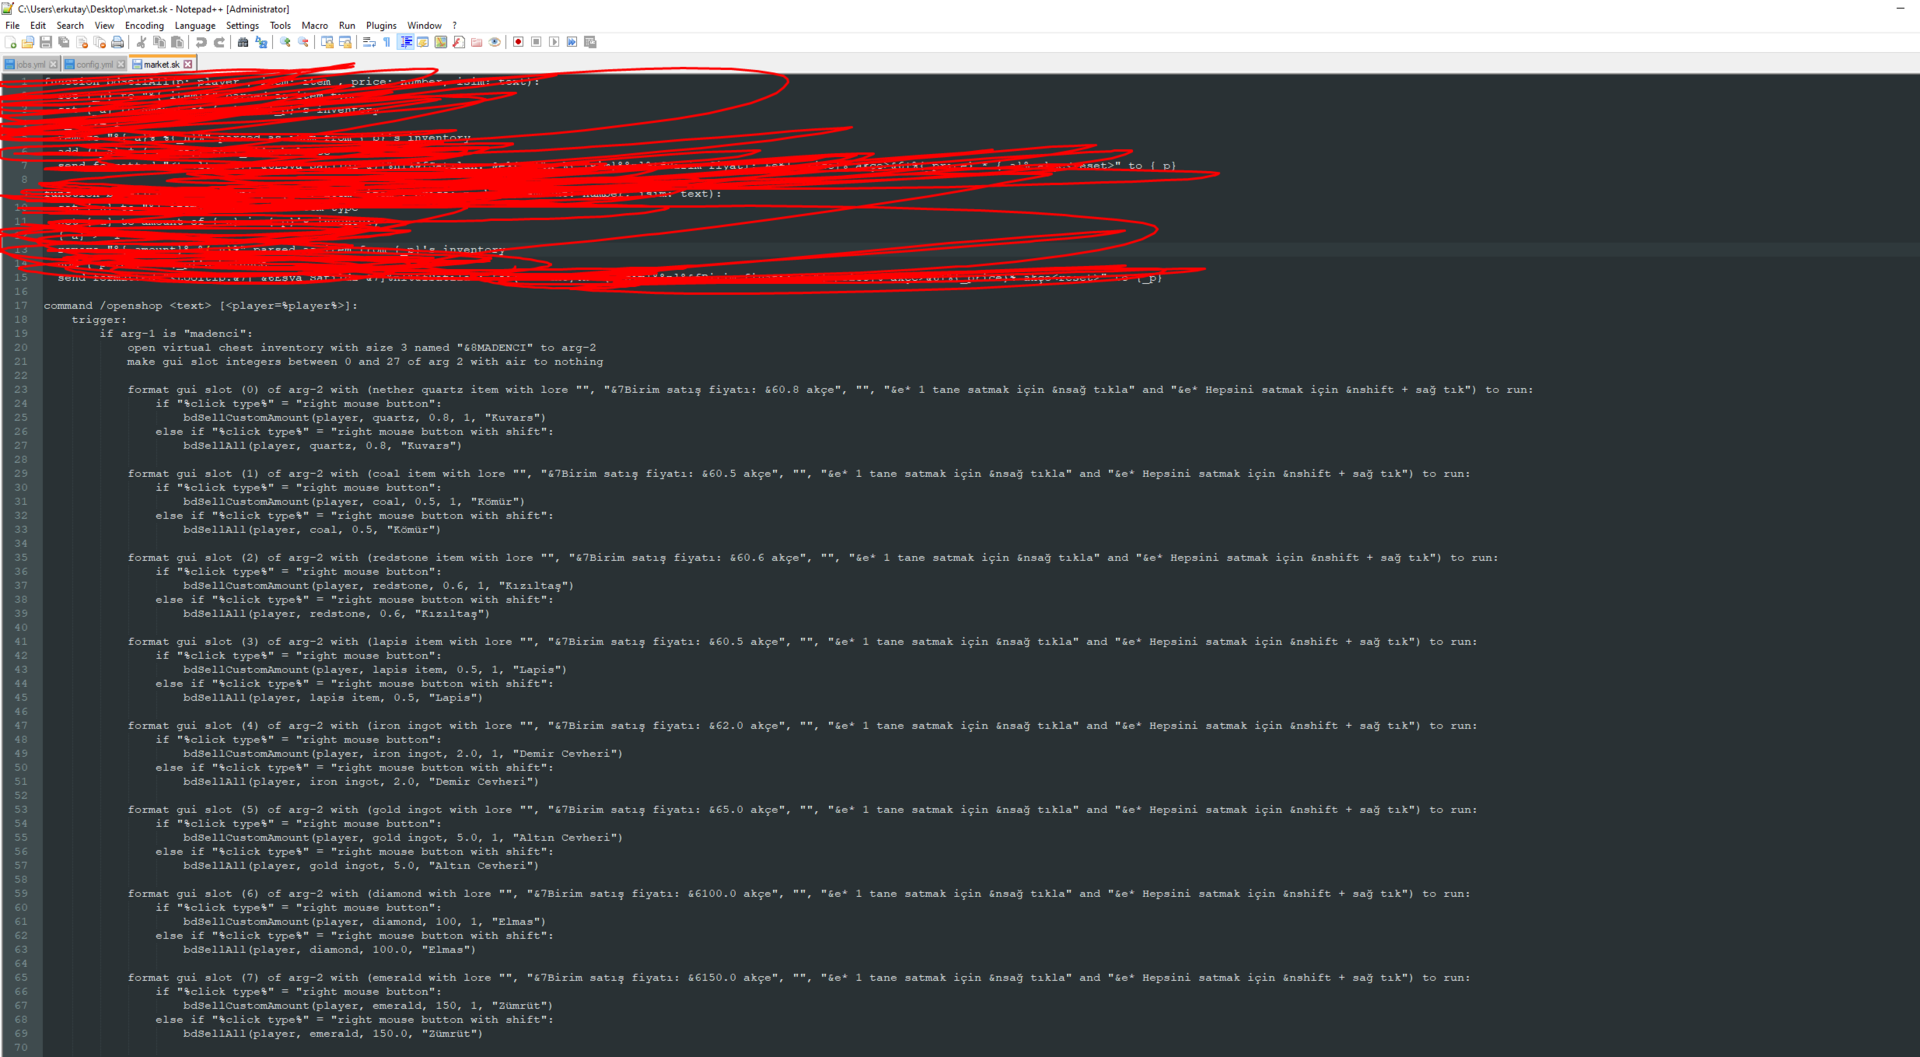Toggle synchronized horizontal scrolling
Viewport: 1920px width, 1057px height.
(x=345, y=42)
